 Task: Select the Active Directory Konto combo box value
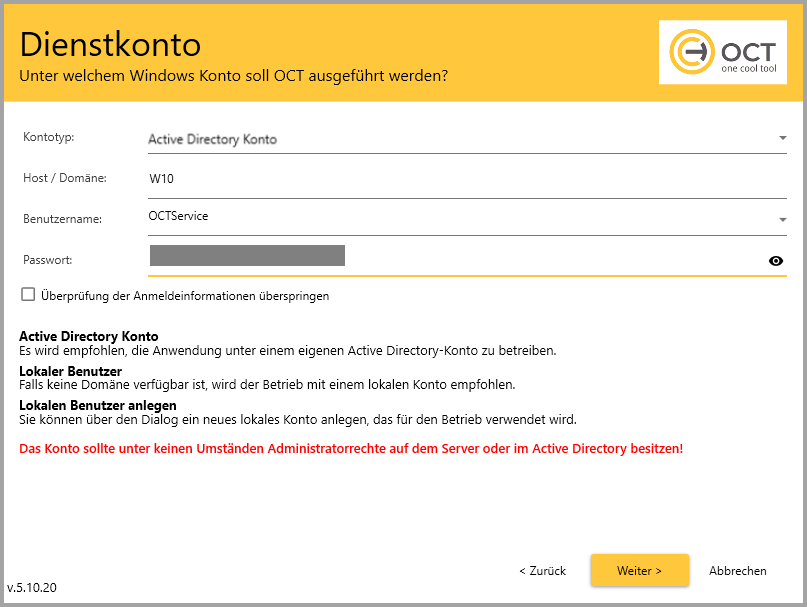point(212,139)
